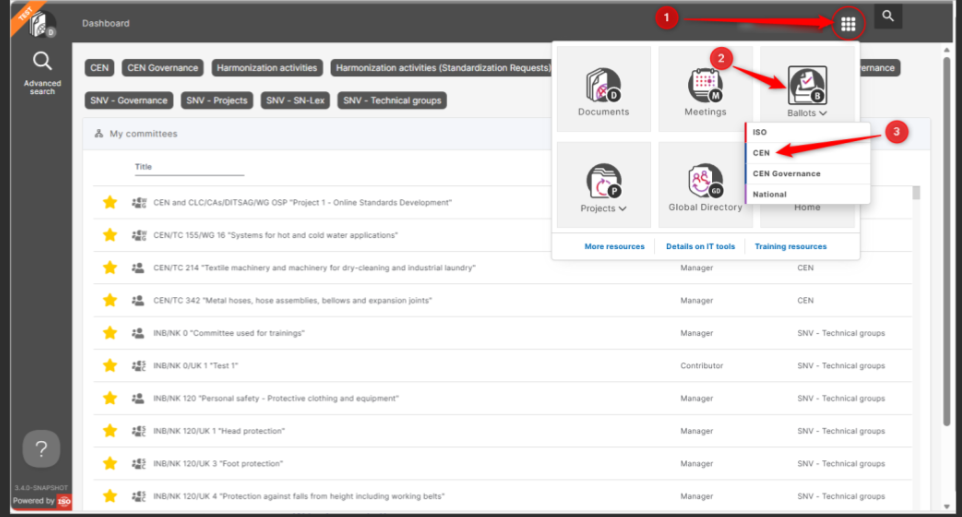
Task: Expand the Ballots dropdown chevron
Action: click(823, 113)
